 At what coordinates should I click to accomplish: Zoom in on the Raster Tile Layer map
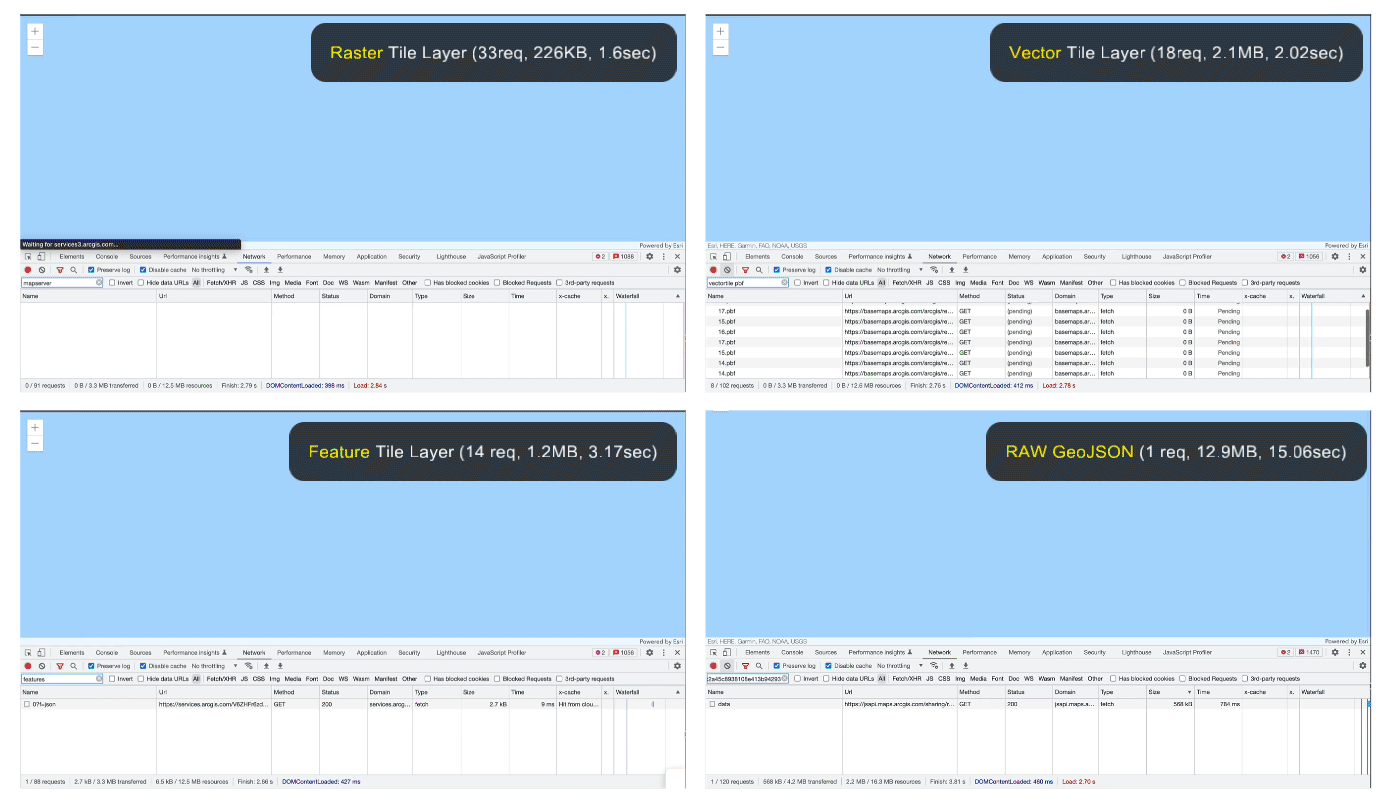click(x=35, y=32)
